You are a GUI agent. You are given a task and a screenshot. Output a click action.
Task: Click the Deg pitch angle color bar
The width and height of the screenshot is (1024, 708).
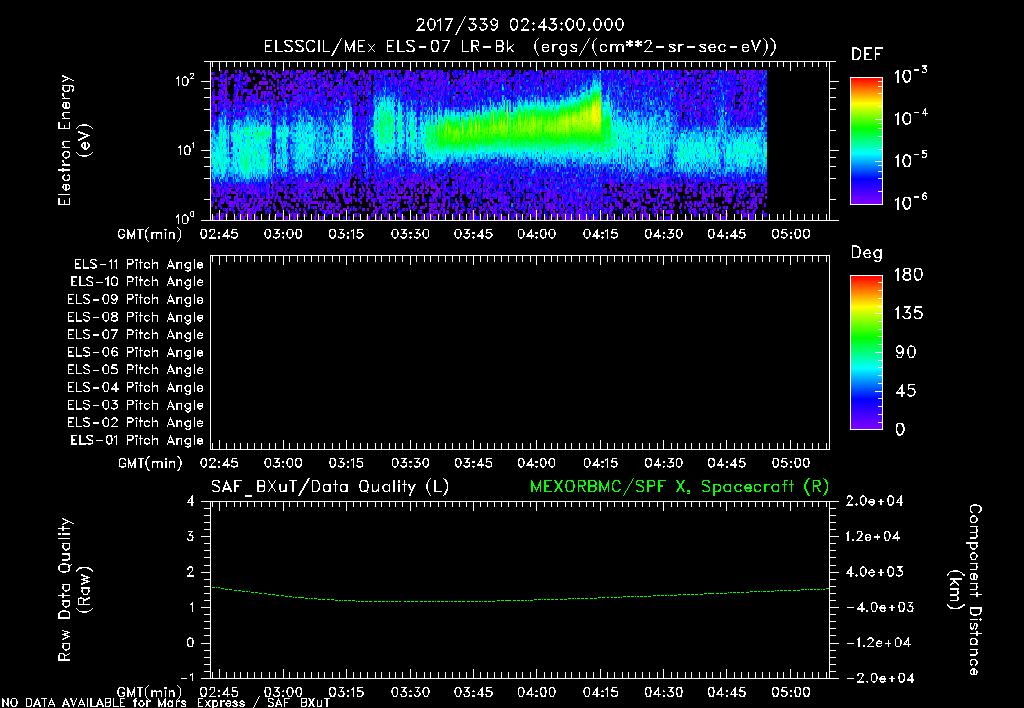(x=866, y=352)
